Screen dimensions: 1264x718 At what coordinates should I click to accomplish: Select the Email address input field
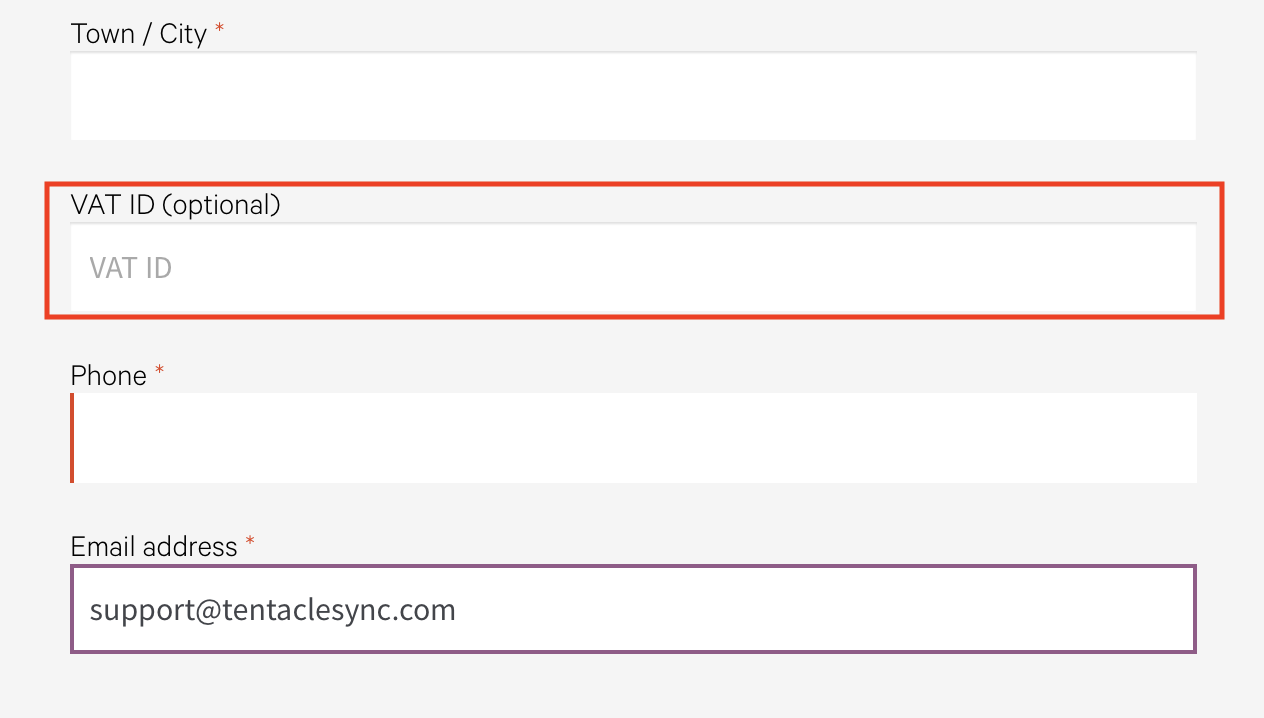633,609
